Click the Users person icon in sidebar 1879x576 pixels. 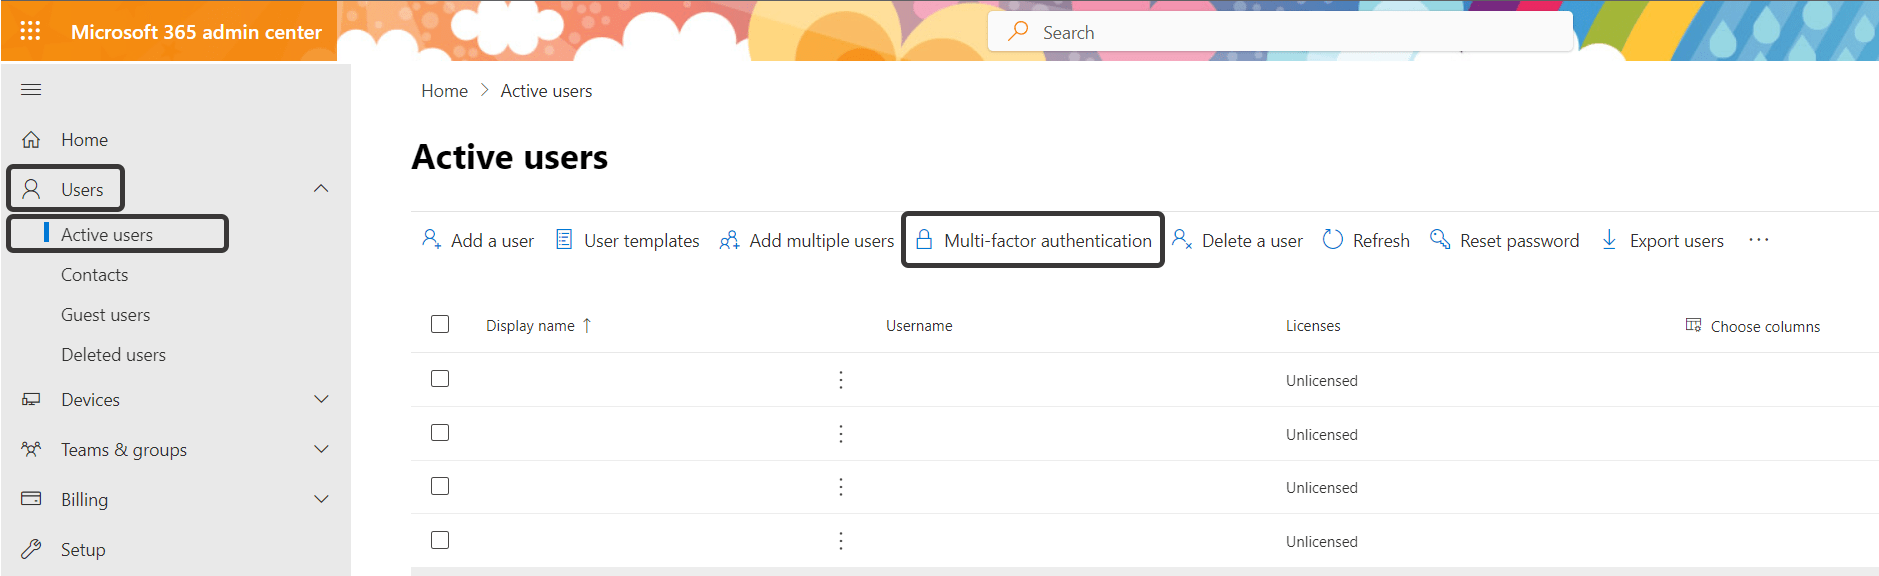pyautogui.click(x=31, y=189)
